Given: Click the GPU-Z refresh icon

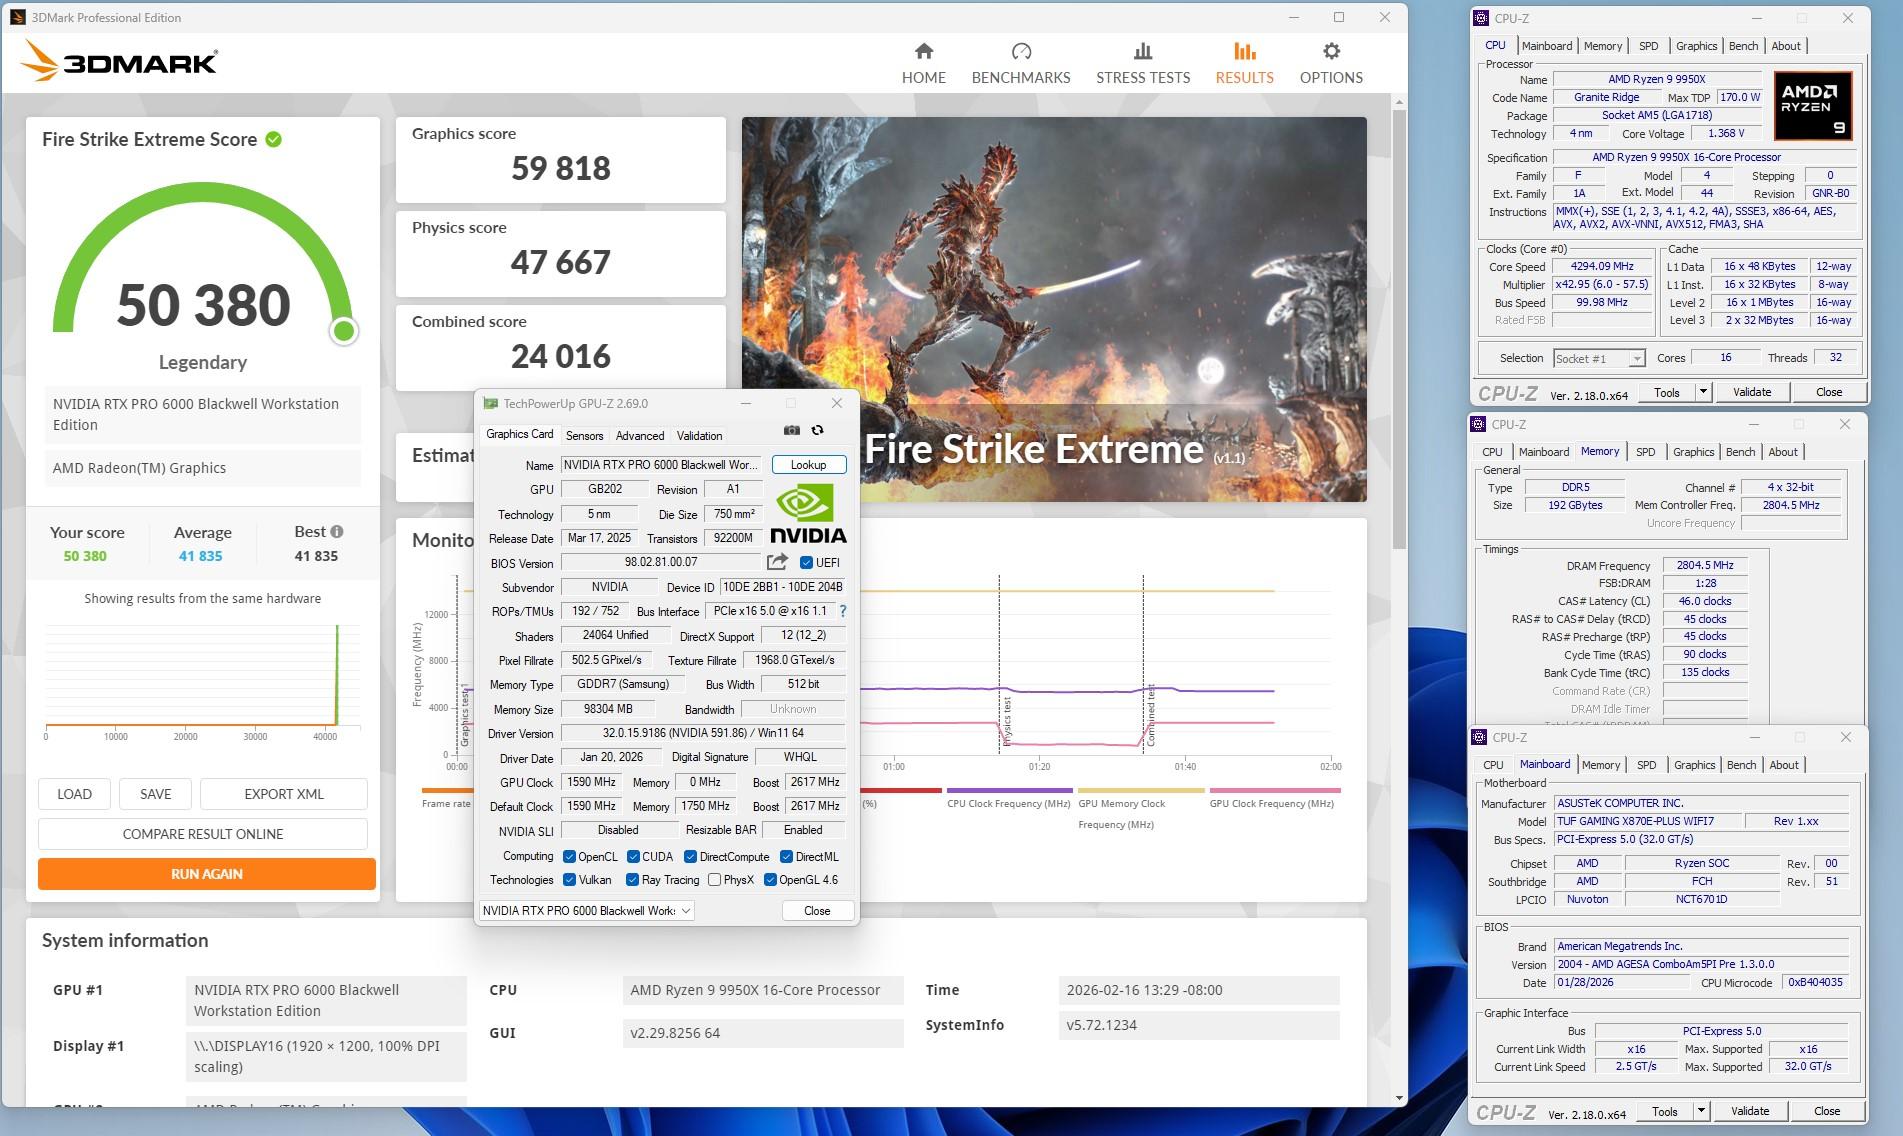Looking at the screenshot, I should 817,430.
